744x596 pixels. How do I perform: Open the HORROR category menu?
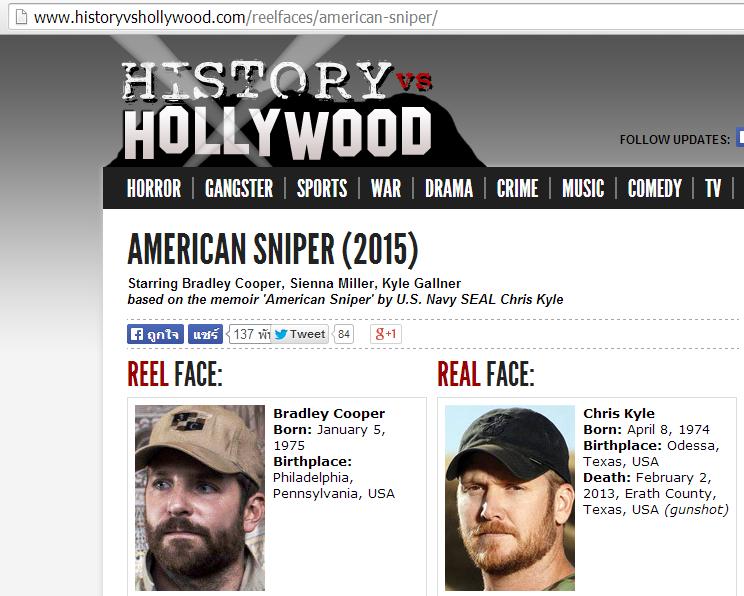[154, 188]
